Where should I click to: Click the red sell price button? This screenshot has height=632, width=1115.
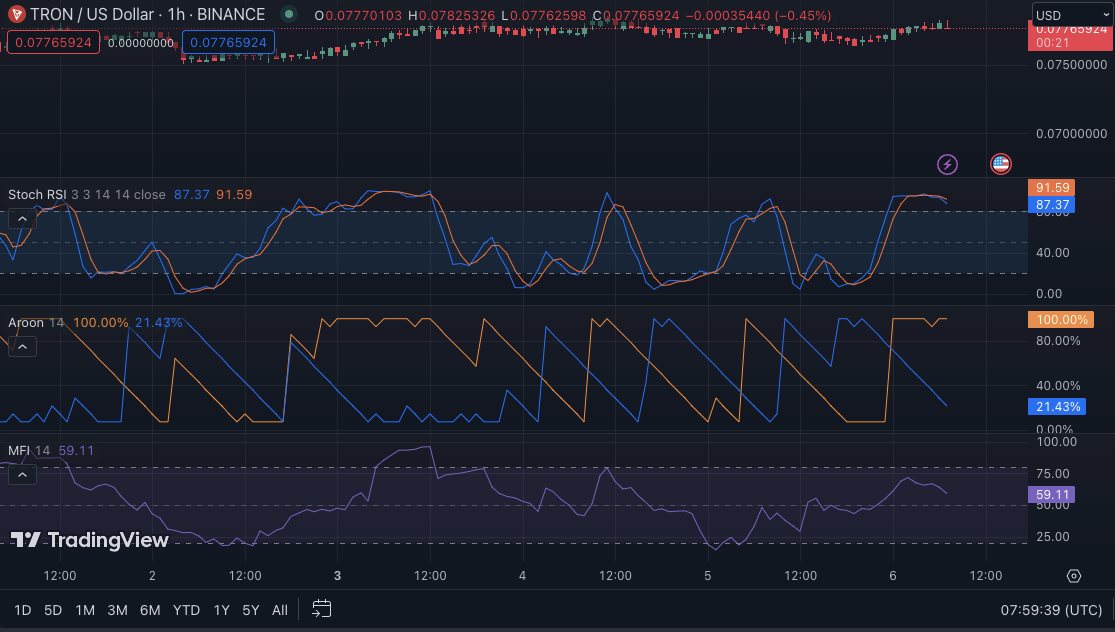[x=53, y=43]
